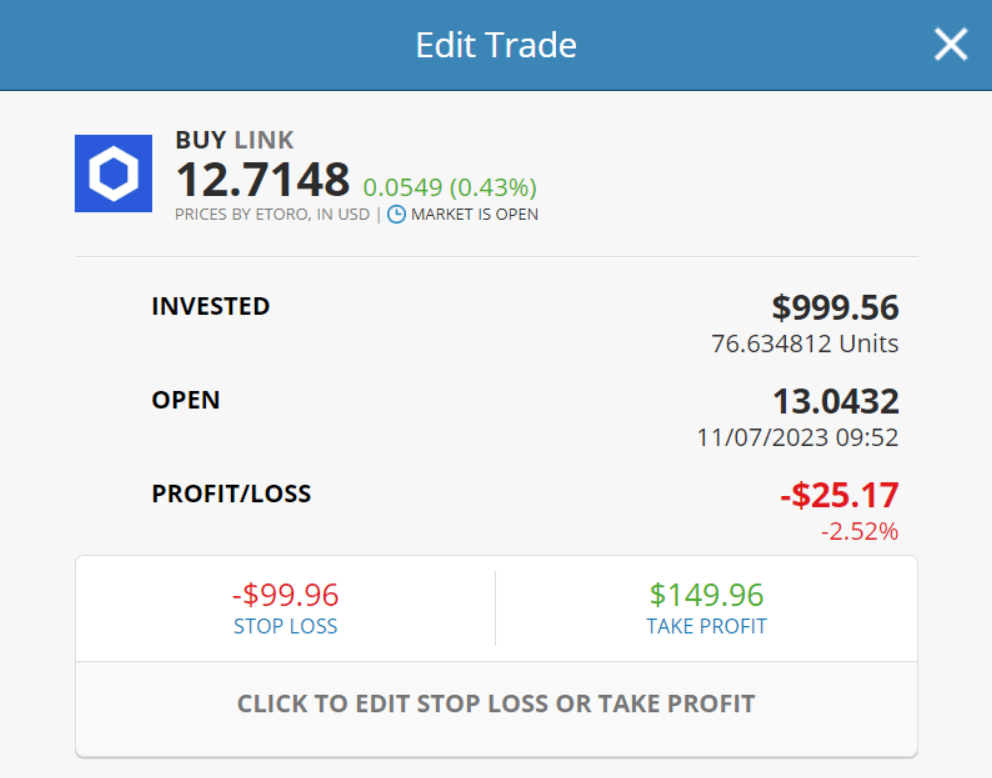Image resolution: width=992 pixels, height=778 pixels.
Task: Click the Chainlink LINK logo icon
Action: pyautogui.click(x=113, y=173)
